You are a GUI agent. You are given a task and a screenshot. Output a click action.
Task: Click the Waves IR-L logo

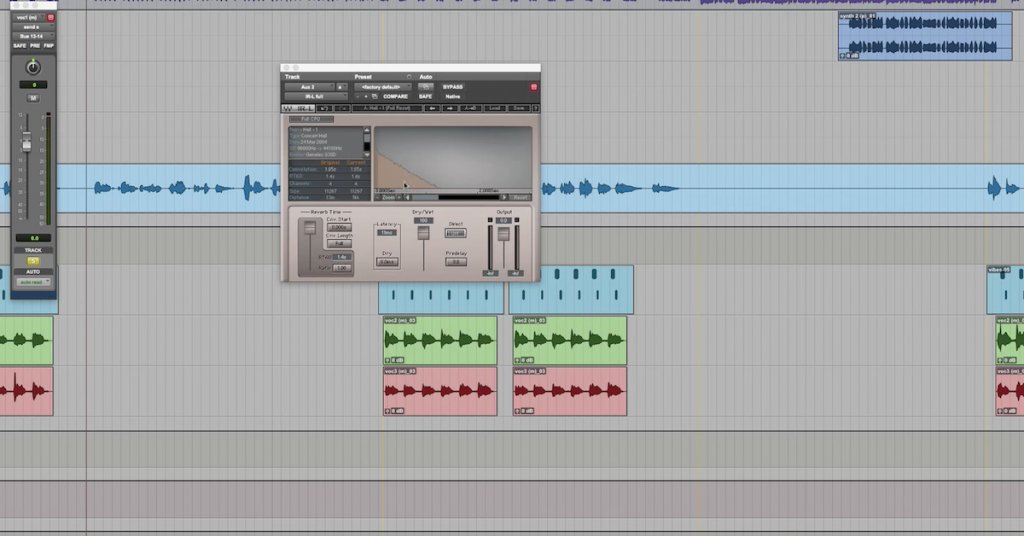tap(298, 108)
